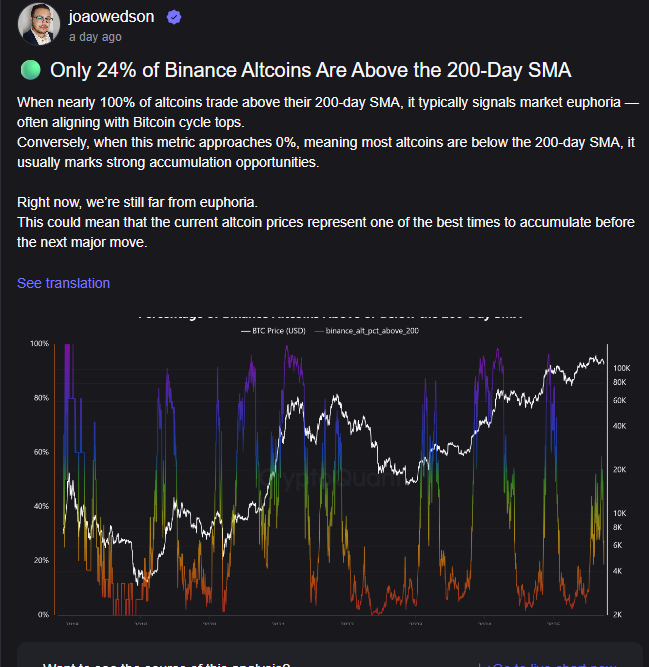
Task: Click the CryptoQuant watermark in the chart center
Action: (330, 478)
